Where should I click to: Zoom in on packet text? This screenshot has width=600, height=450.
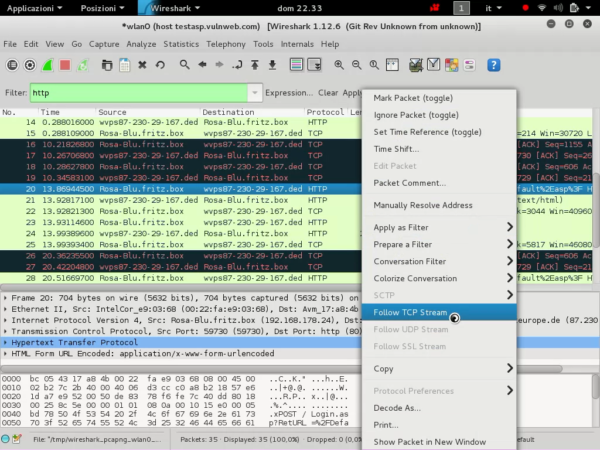point(339,65)
